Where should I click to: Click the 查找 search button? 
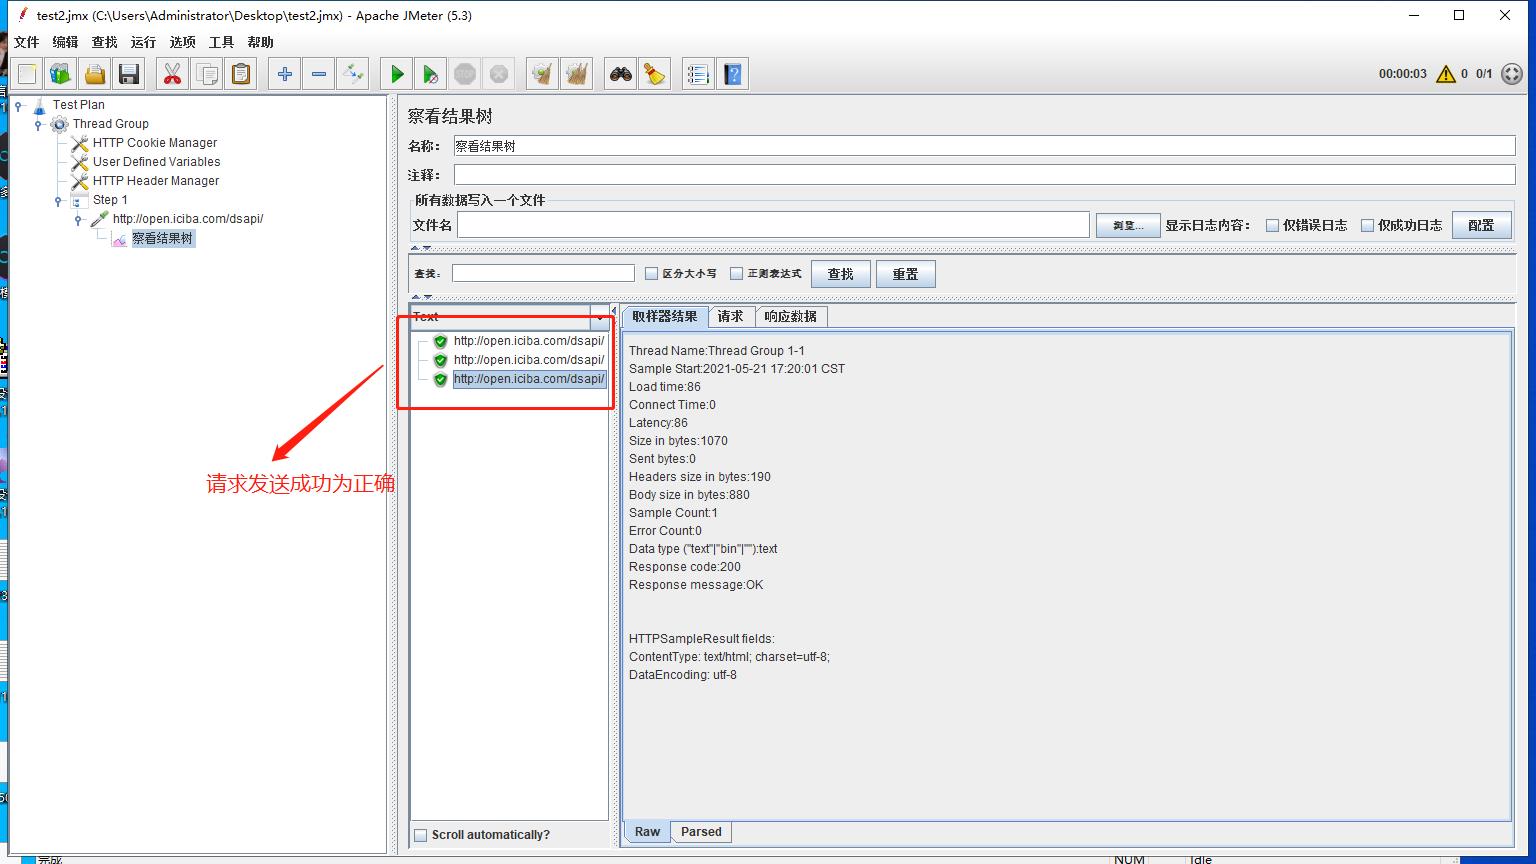pyautogui.click(x=840, y=274)
